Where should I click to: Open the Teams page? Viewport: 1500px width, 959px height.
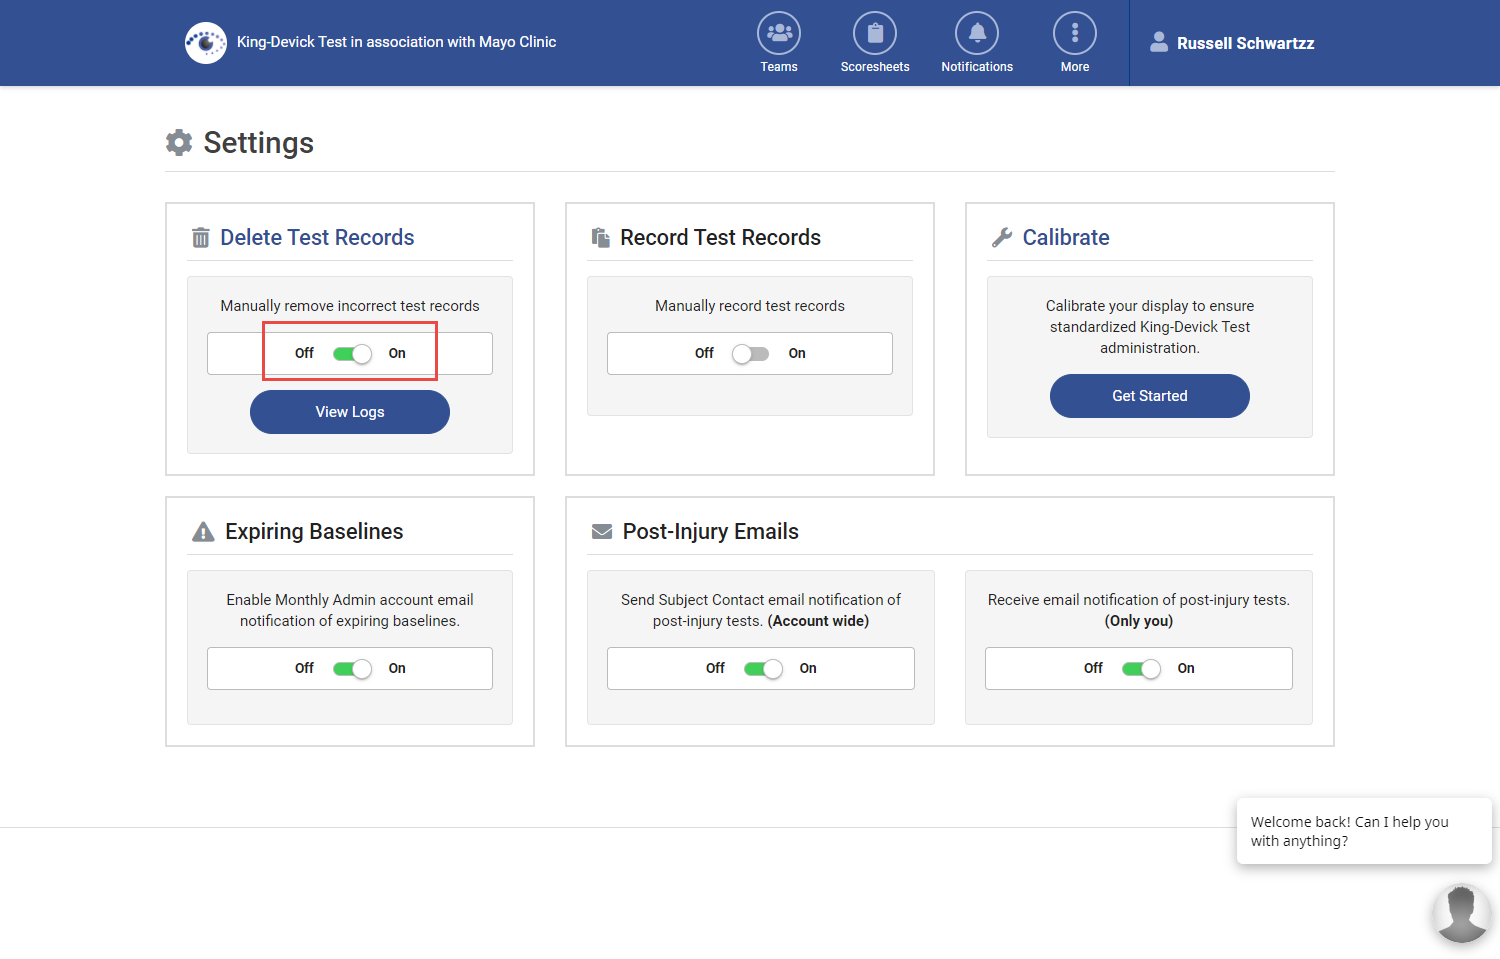[x=779, y=42]
